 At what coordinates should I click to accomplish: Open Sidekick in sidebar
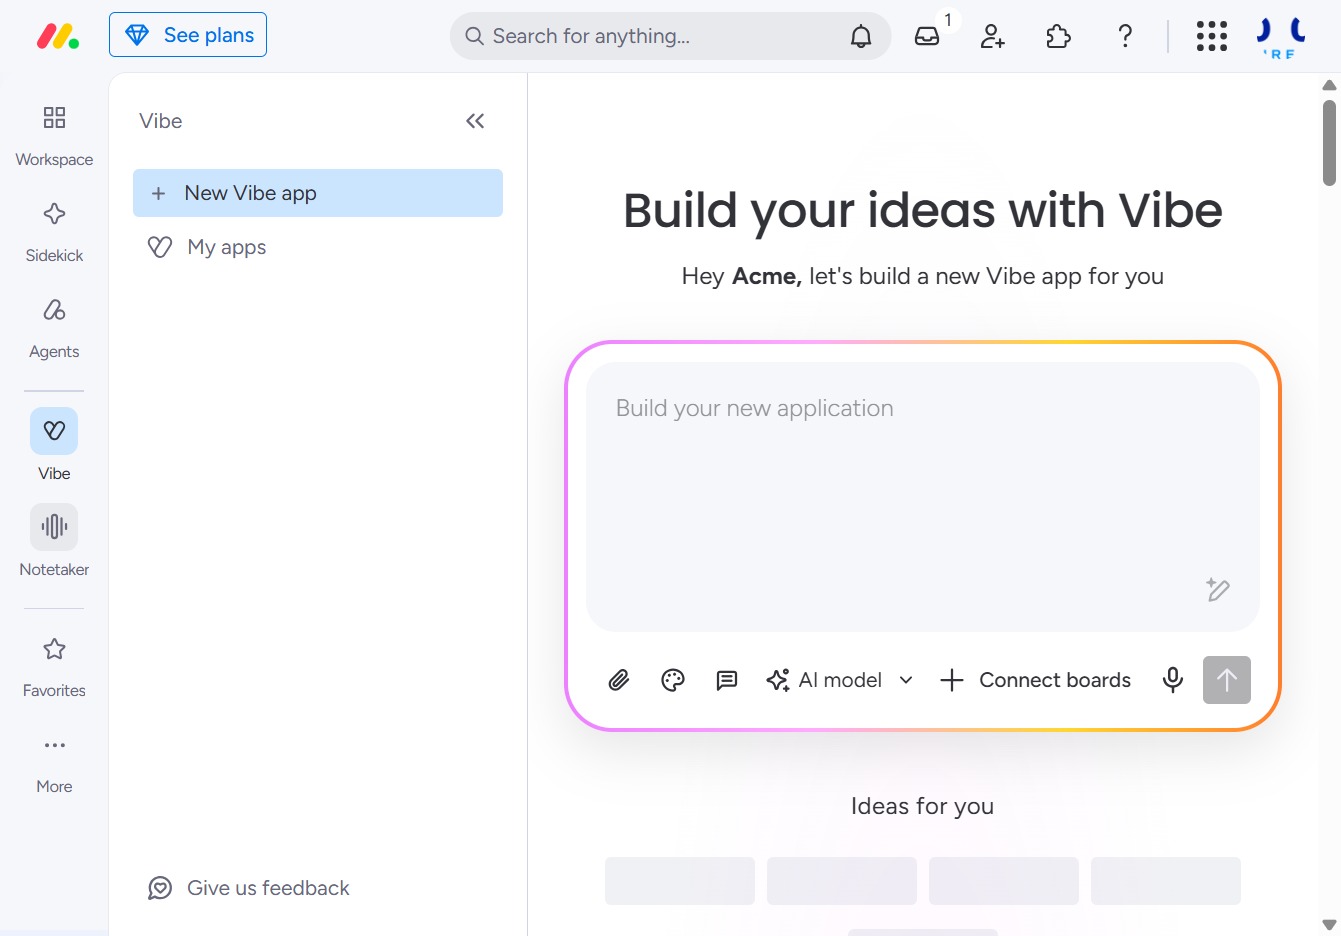pyautogui.click(x=54, y=232)
